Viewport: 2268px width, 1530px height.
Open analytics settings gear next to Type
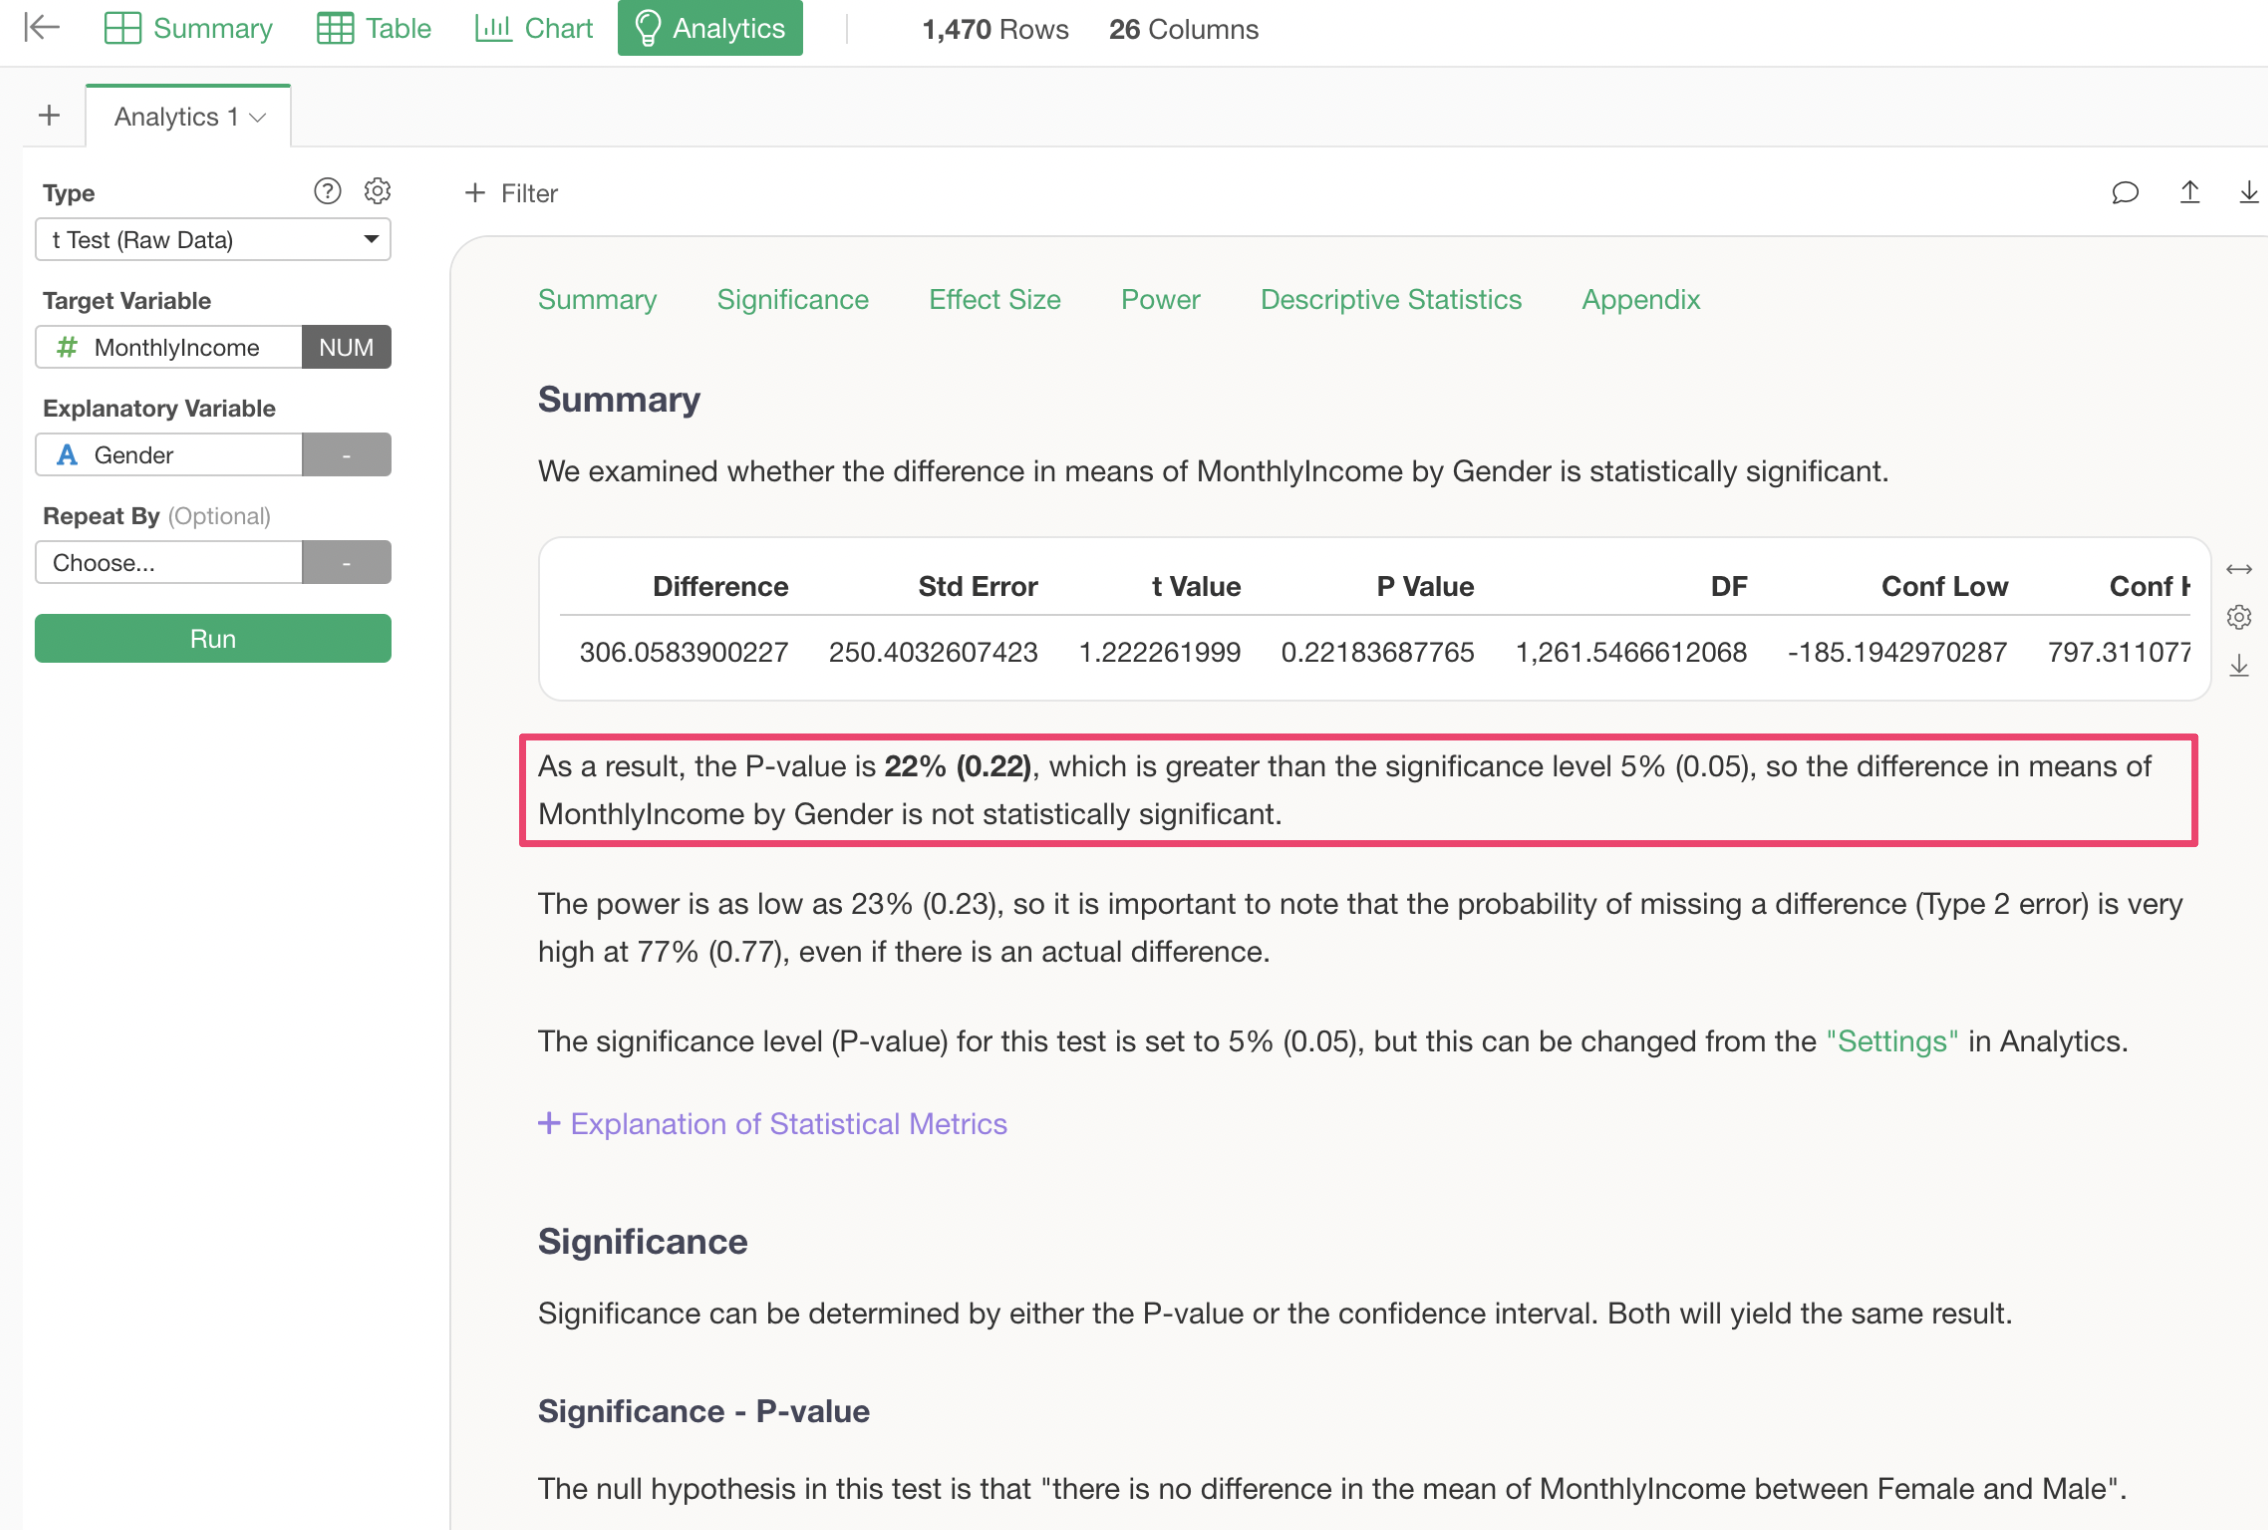click(x=377, y=191)
